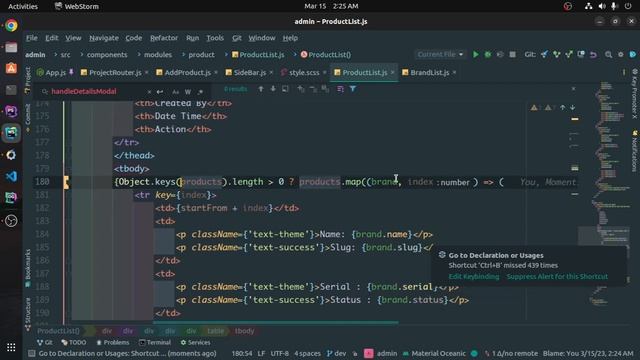The image size is (640, 360).
Task: Open Material Oceanic theme switcher
Action: point(434,353)
